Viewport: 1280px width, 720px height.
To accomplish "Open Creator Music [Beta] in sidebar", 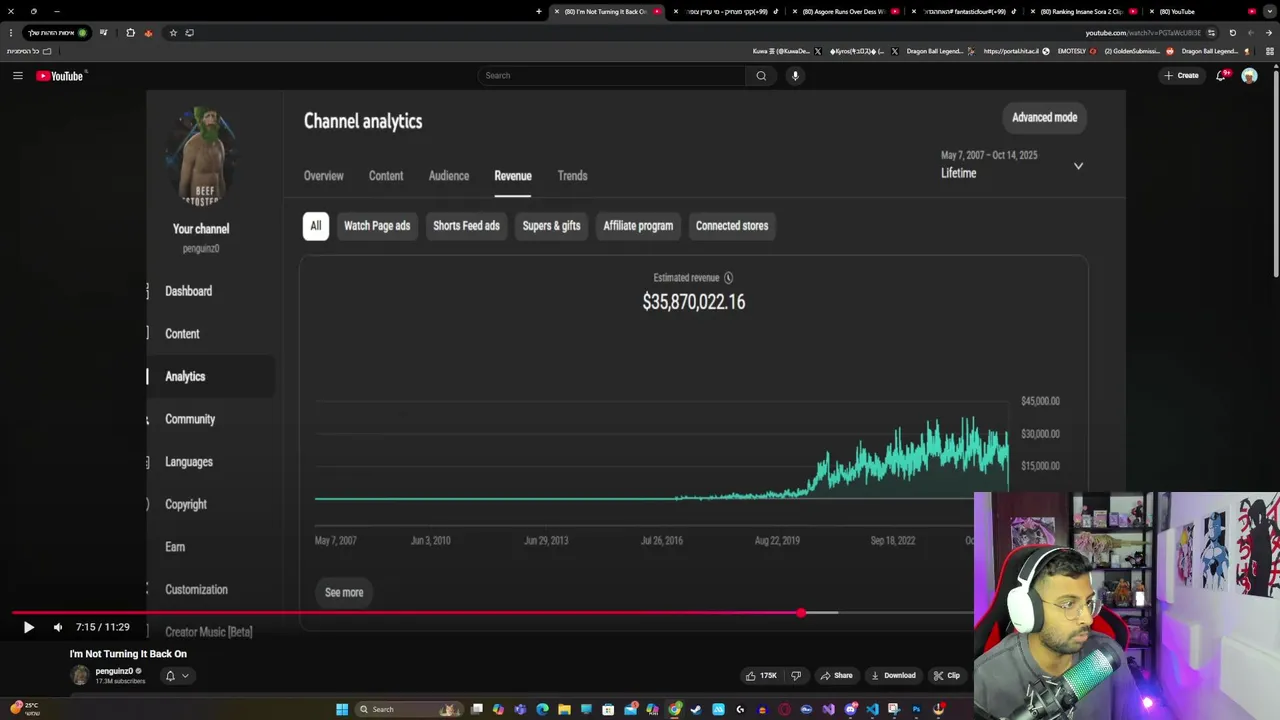I will coord(208,632).
